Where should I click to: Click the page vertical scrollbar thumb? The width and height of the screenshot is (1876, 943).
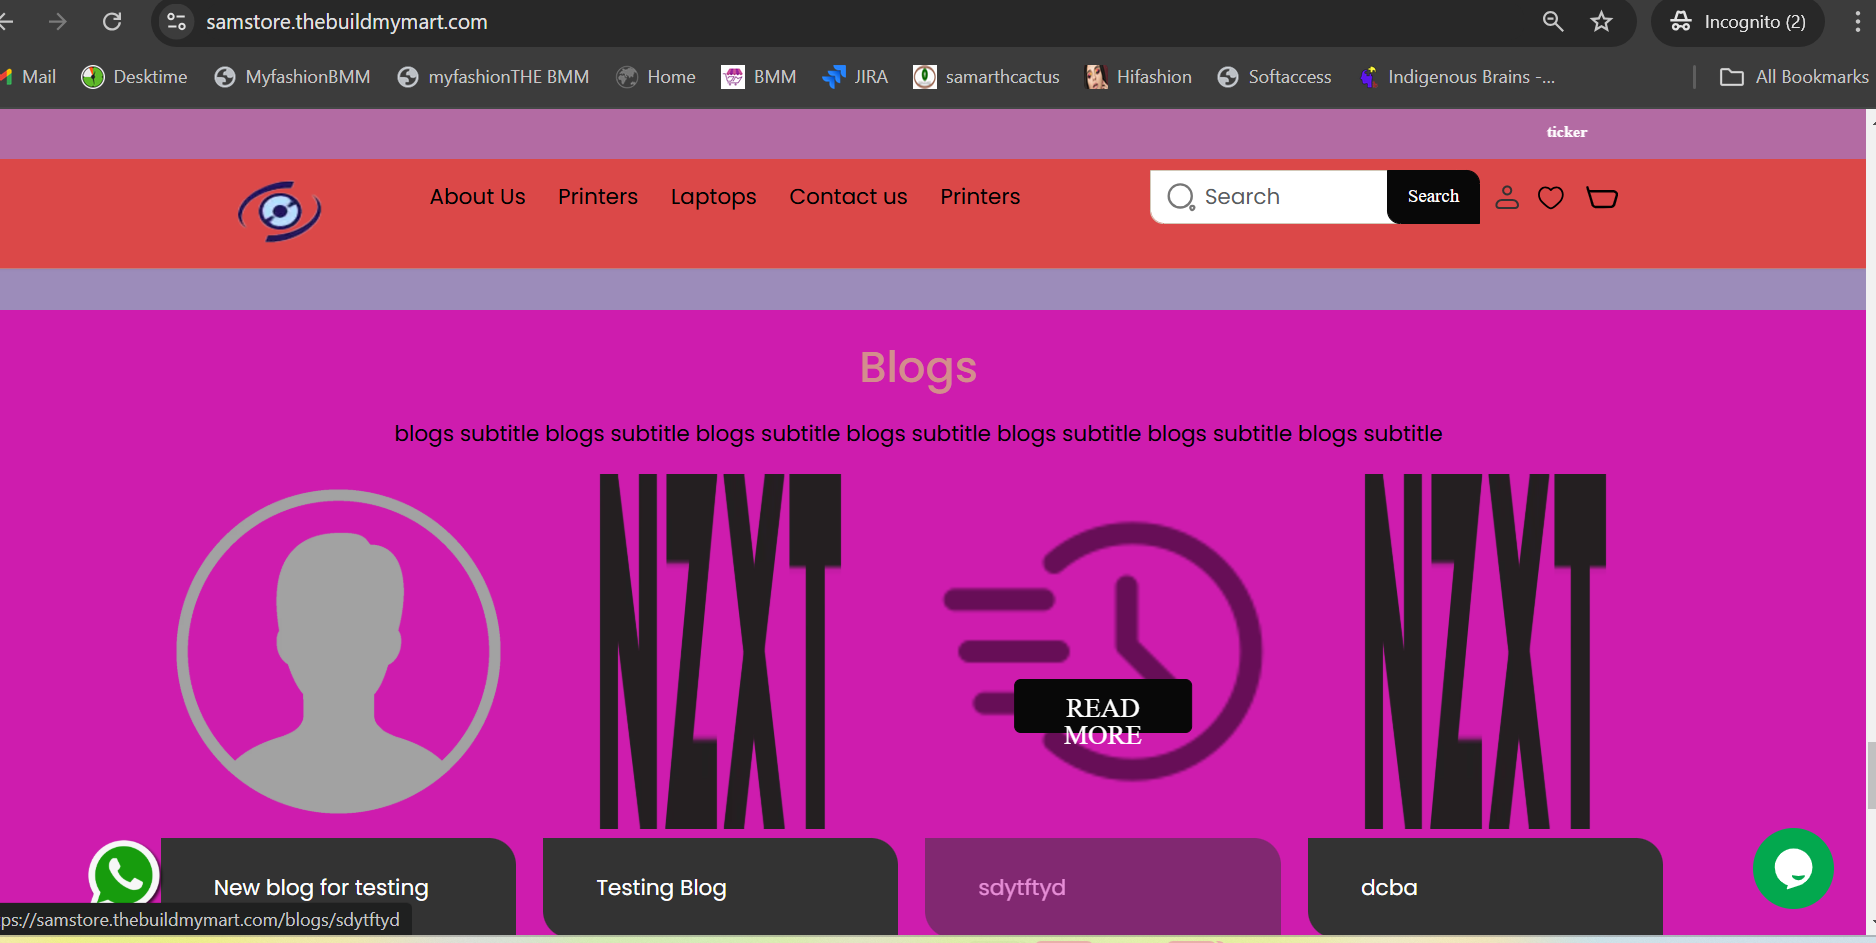(x=1871, y=775)
